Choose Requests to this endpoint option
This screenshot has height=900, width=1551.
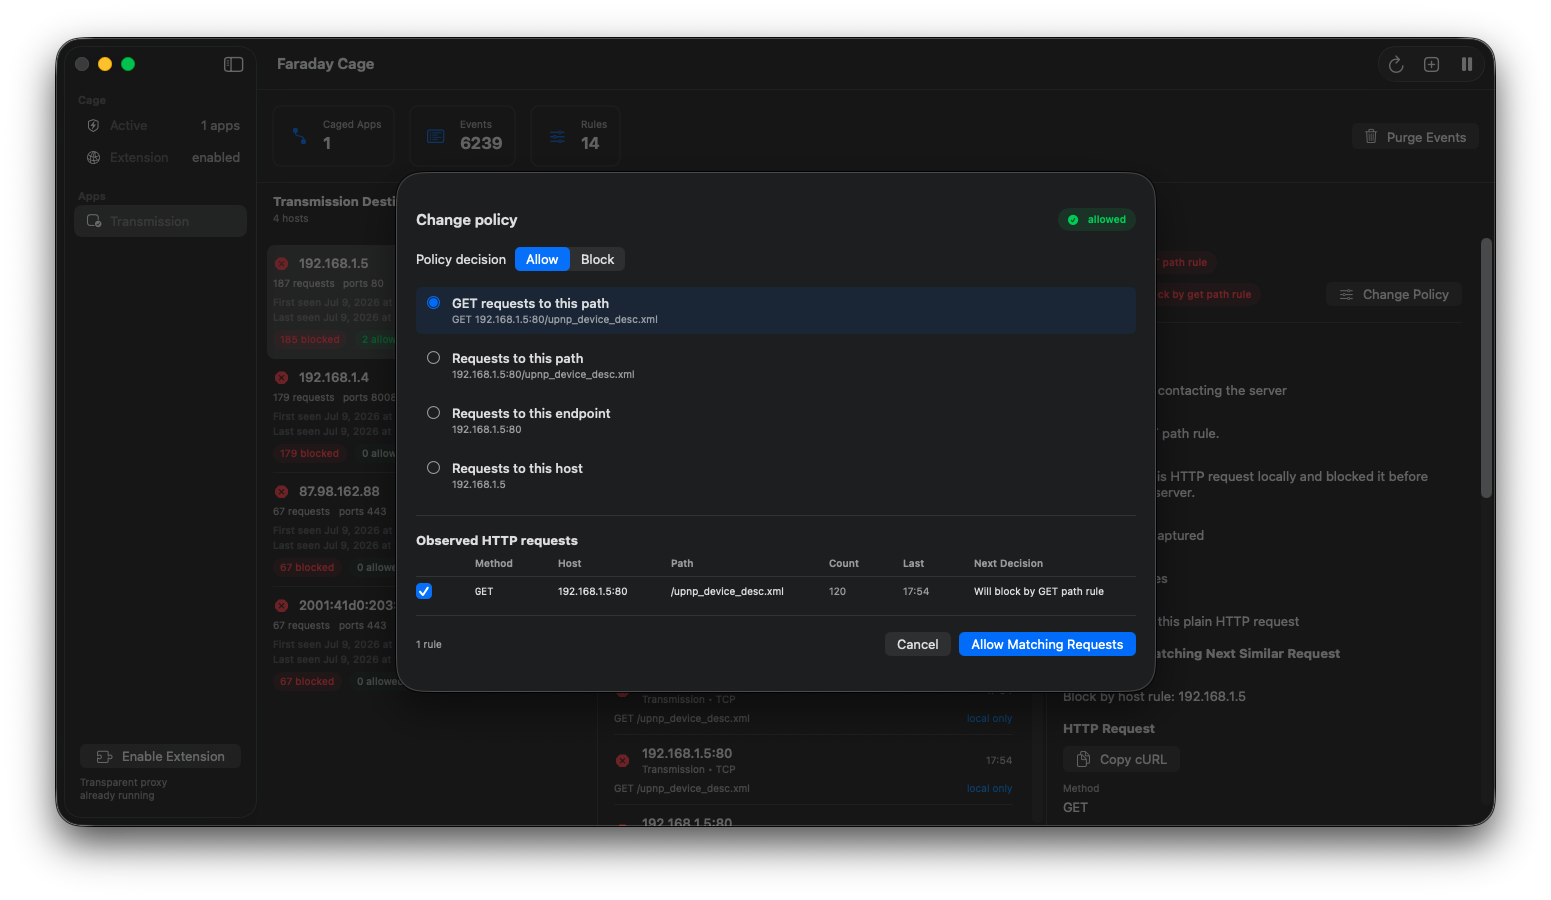pos(776,420)
